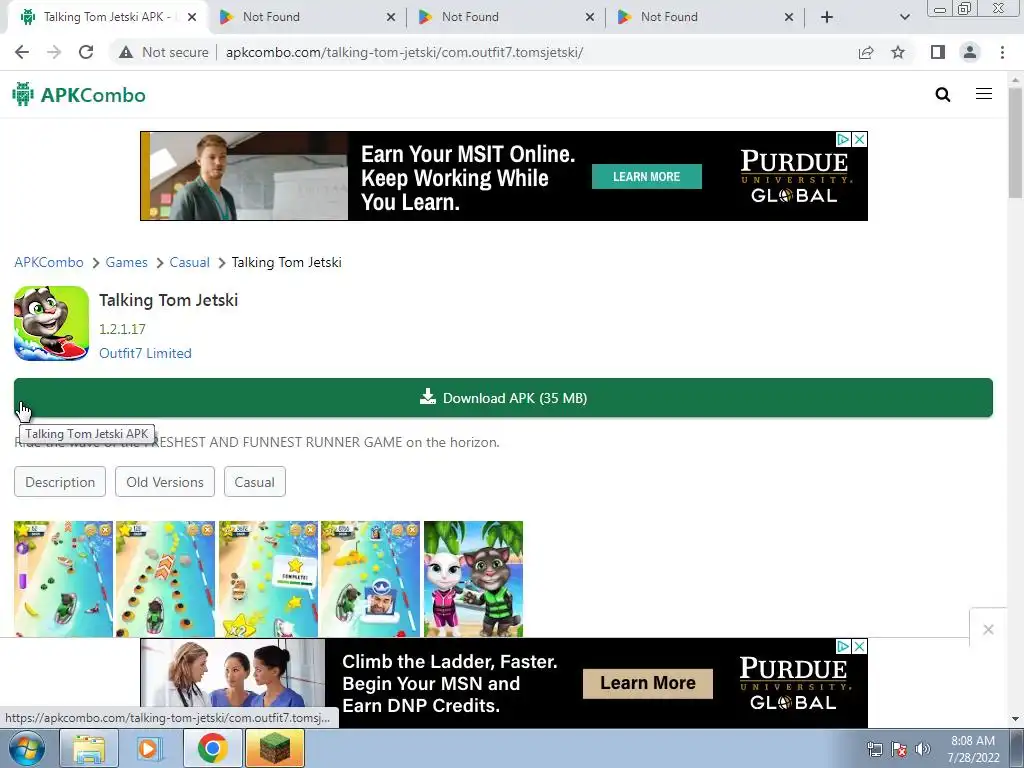Click the version number 1.2.1.17

coord(122,329)
